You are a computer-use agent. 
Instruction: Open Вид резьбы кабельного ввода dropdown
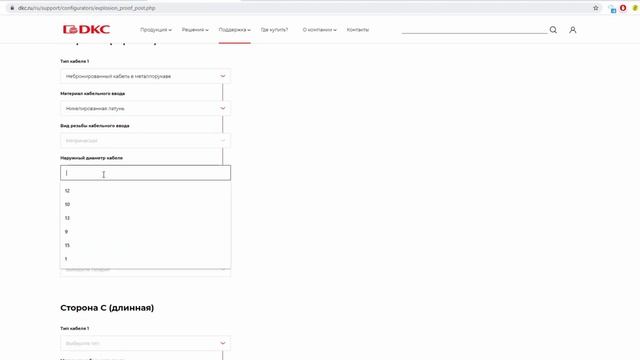tap(145, 140)
